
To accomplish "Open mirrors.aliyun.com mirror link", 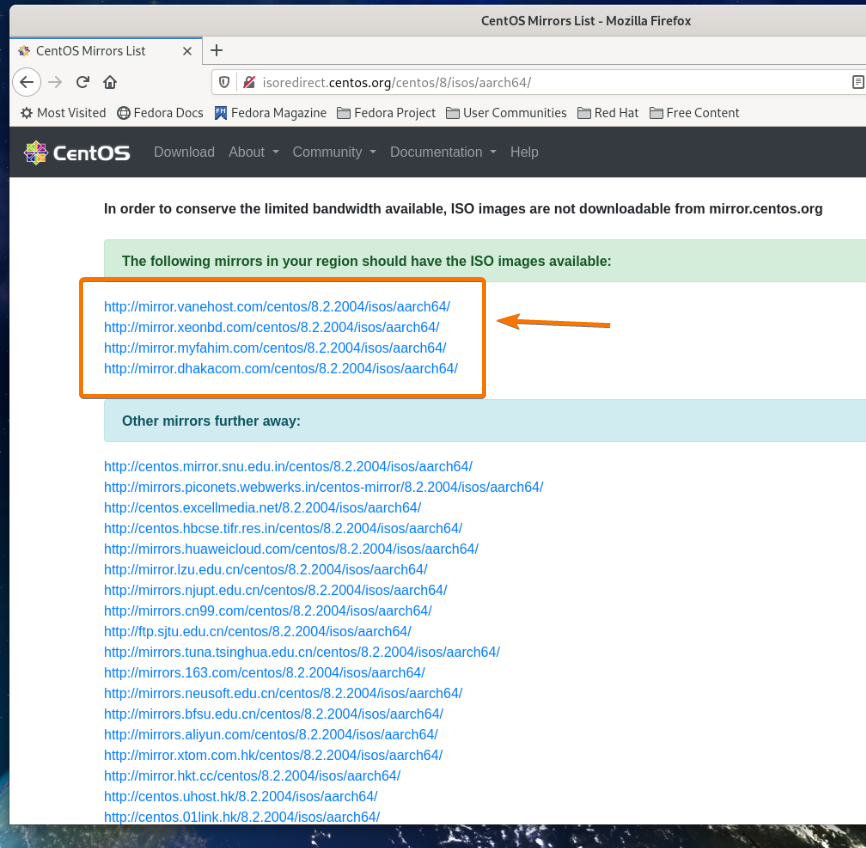I will [271, 735].
